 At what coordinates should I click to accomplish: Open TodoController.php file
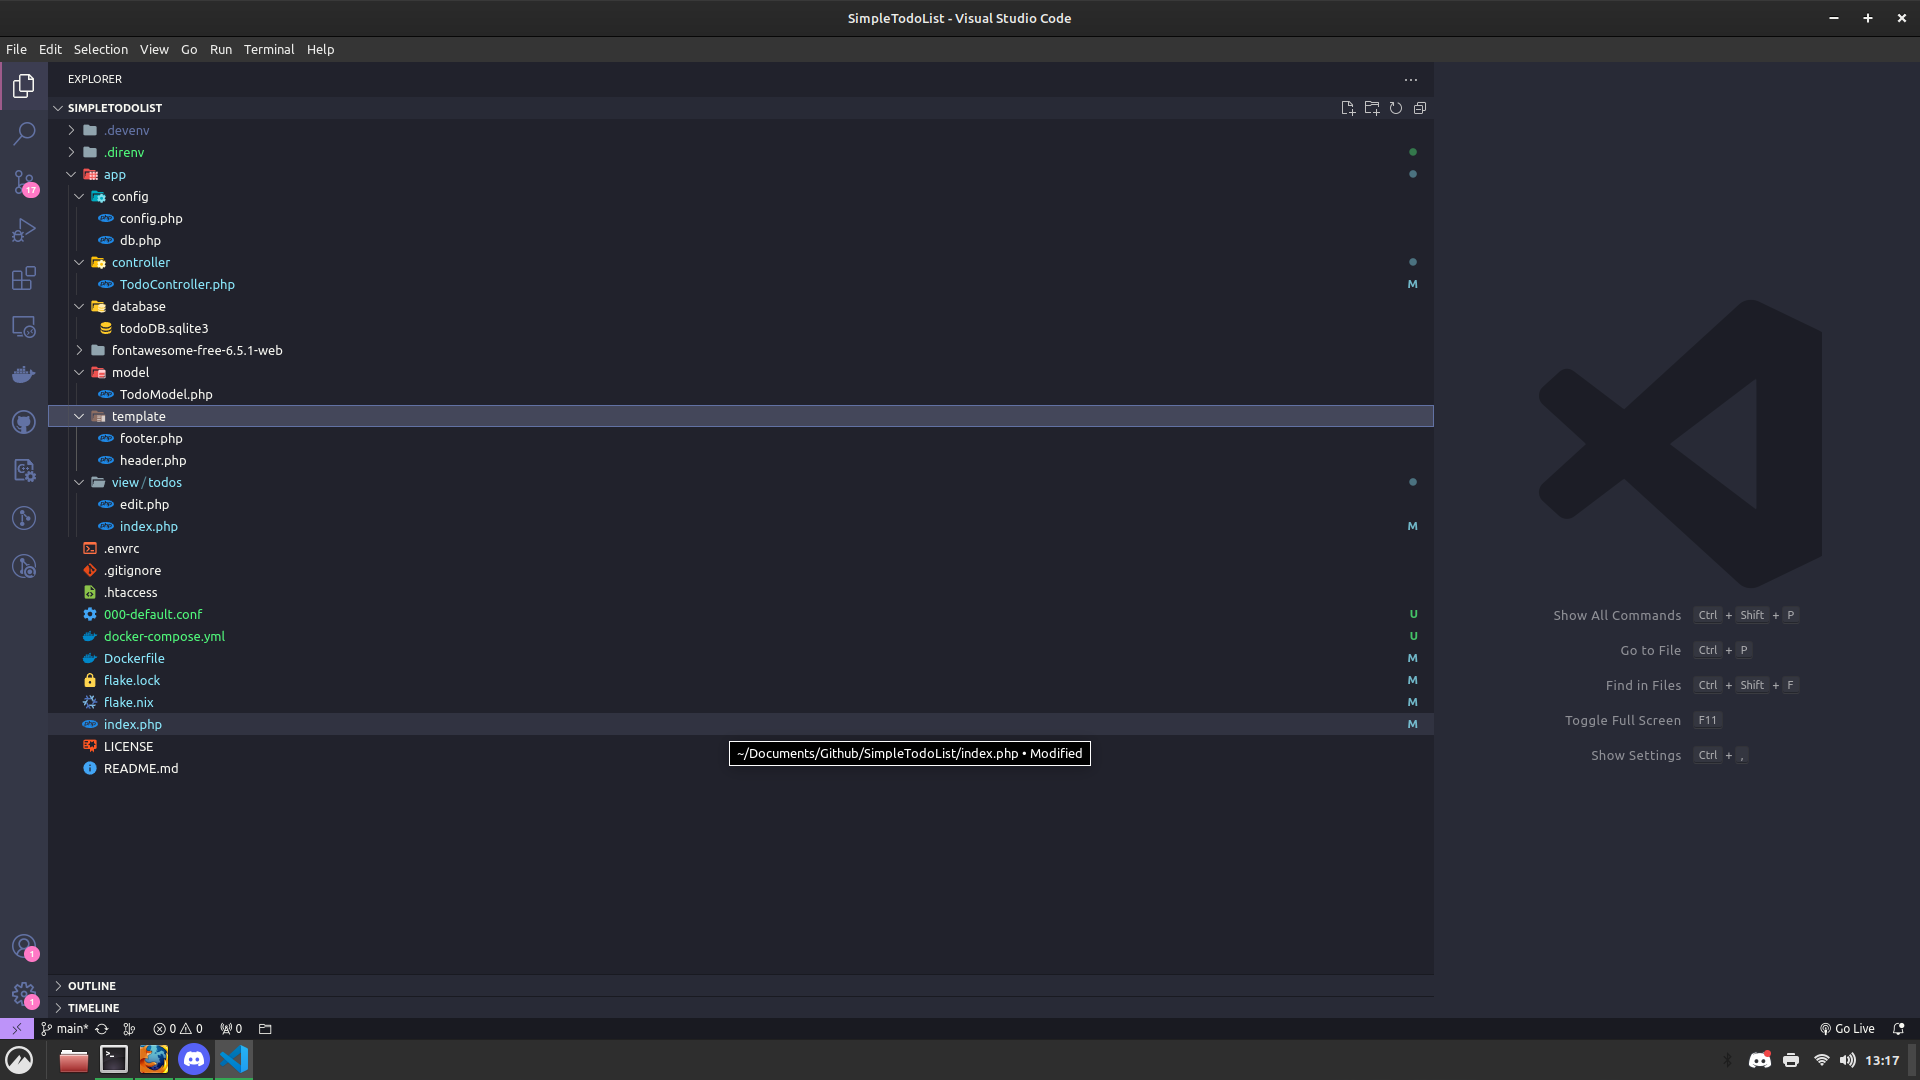click(177, 284)
